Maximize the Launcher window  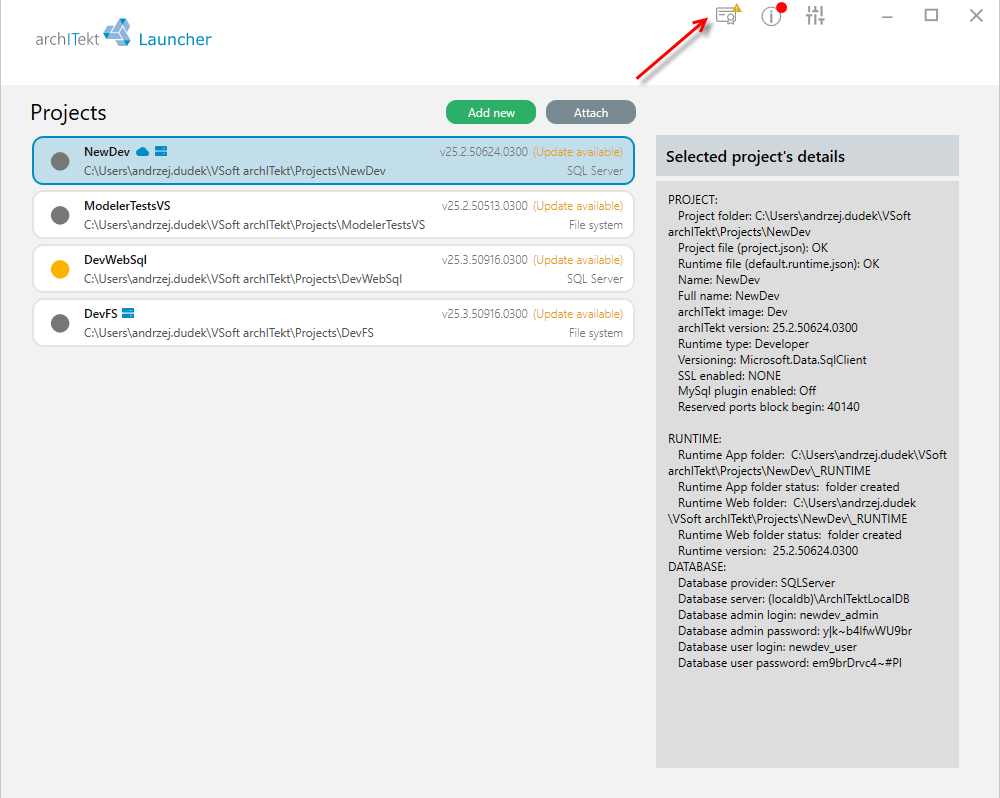point(931,15)
